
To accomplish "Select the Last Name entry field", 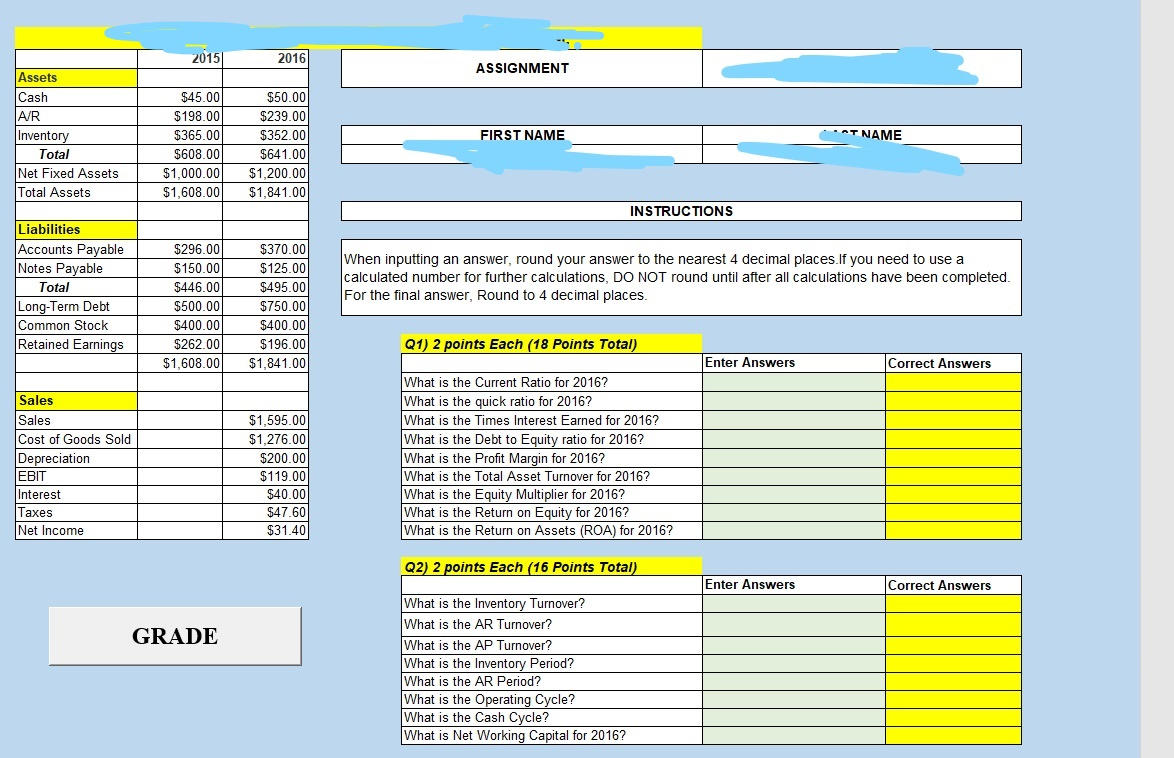I will pos(861,152).
